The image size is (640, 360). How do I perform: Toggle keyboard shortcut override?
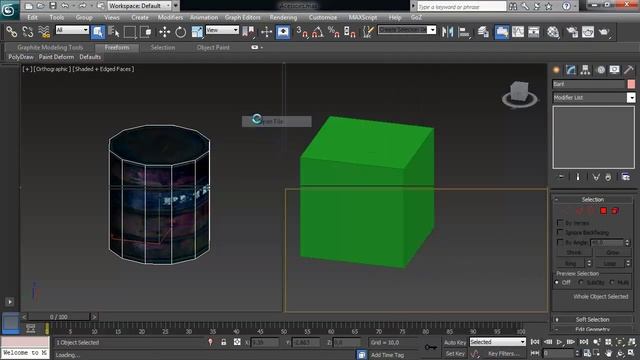click(x=283, y=32)
